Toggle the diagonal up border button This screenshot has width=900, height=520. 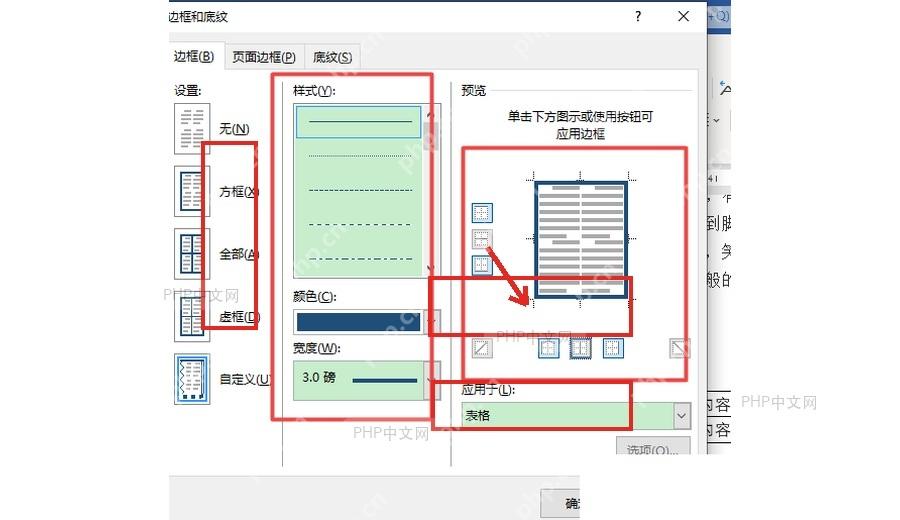[x=482, y=348]
